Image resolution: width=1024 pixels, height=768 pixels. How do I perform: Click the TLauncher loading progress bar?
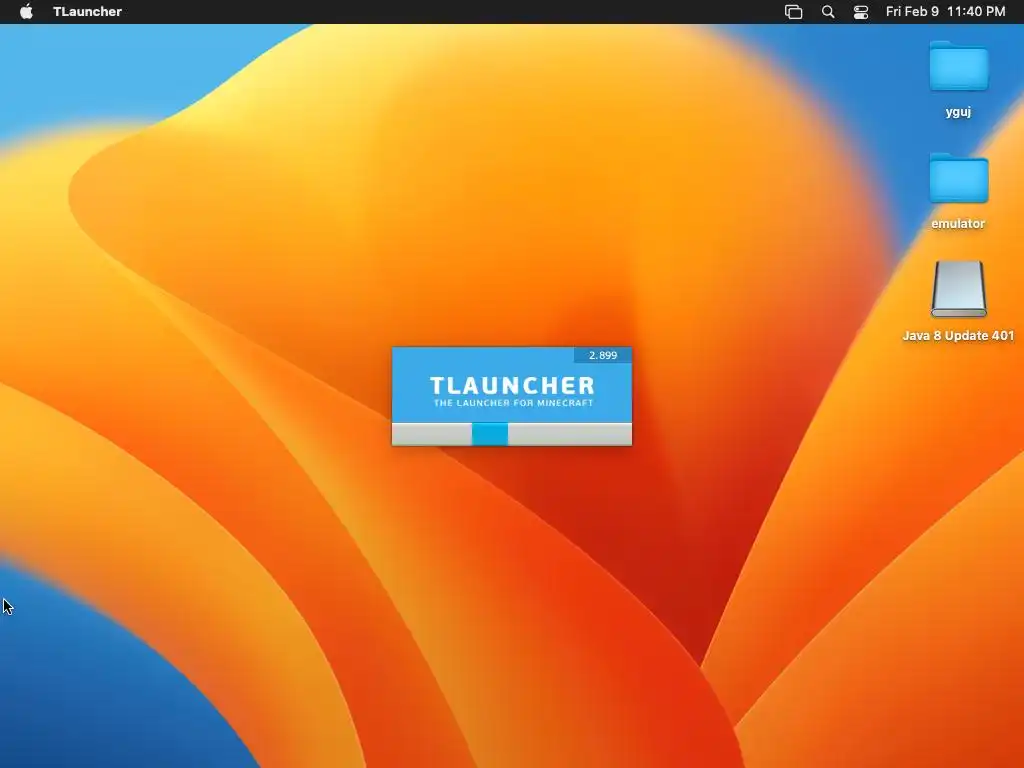pyautogui.click(x=511, y=434)
